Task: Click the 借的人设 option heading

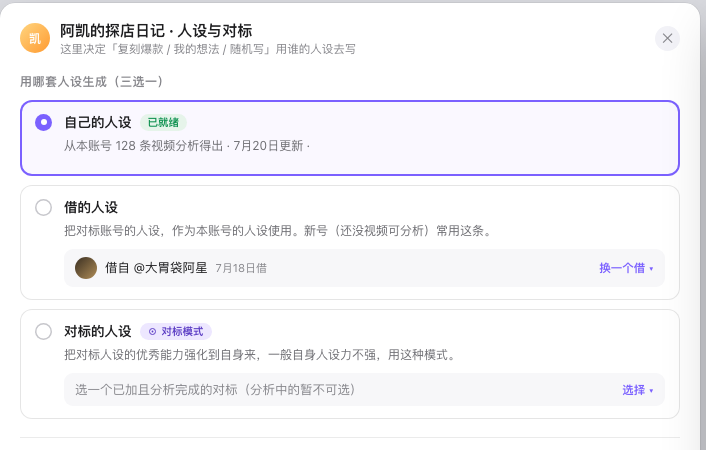Action: click(91, 208)
